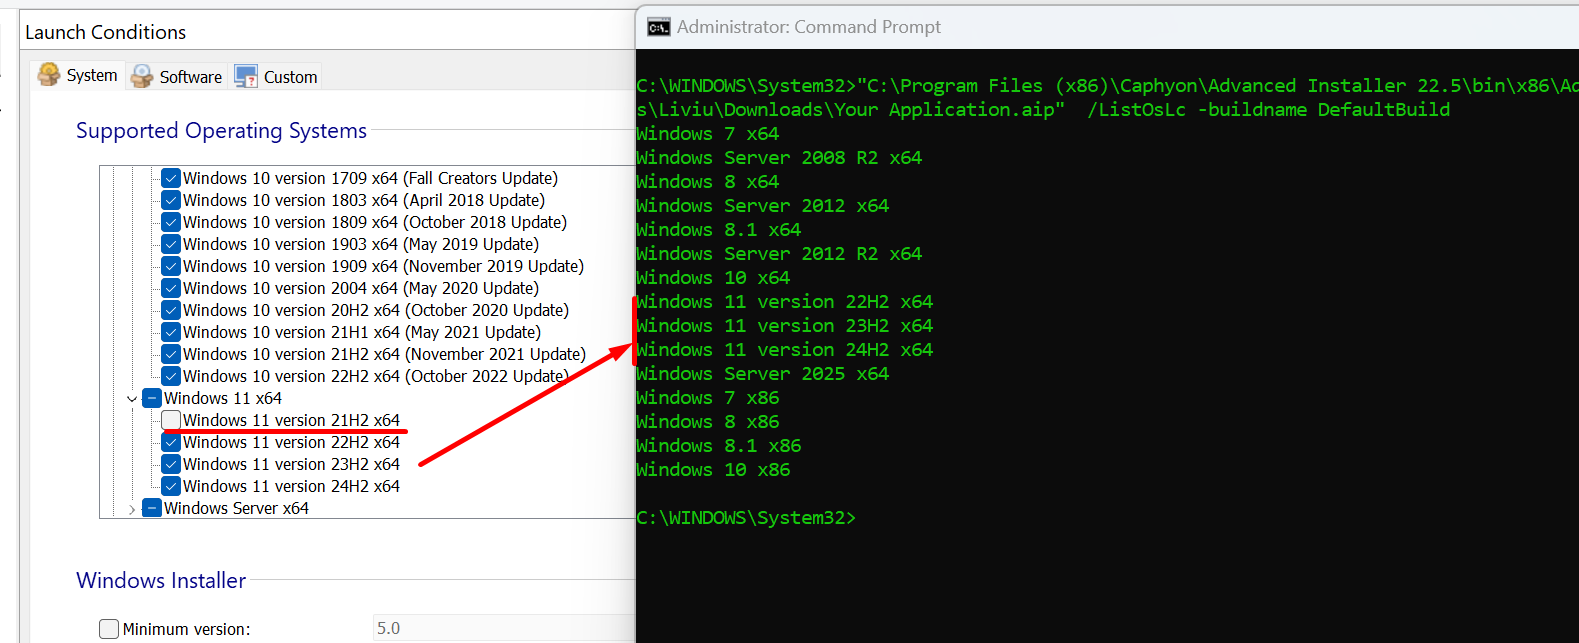Toggle the Windows 11 x64 group checkbox
Viewport: 1579px width, 643px height.
tap(152, 398)
